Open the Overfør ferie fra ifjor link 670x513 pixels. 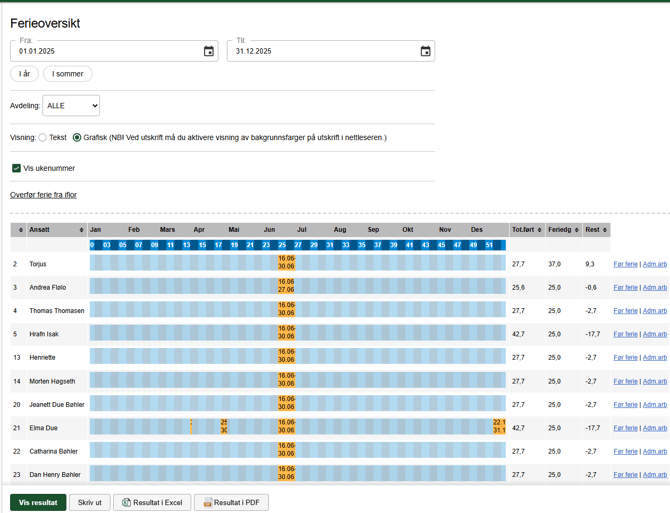[x=43, y=195]
